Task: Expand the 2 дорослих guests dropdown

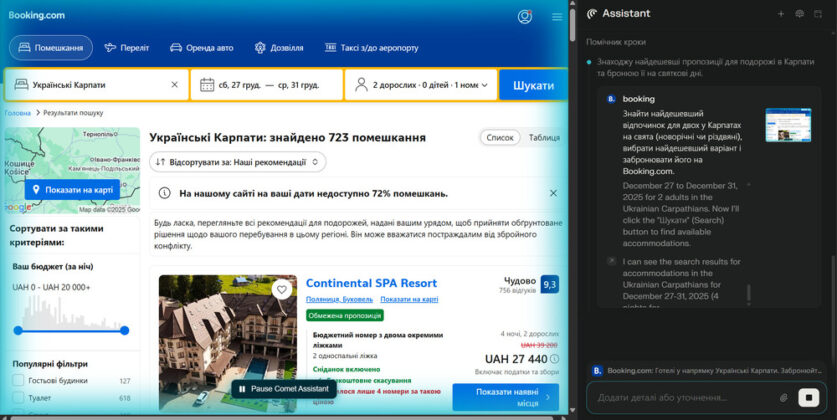Action: [x=421, y=84]
